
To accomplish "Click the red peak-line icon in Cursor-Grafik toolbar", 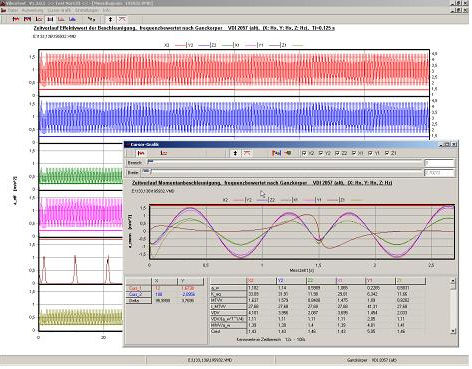I will 247,153.
